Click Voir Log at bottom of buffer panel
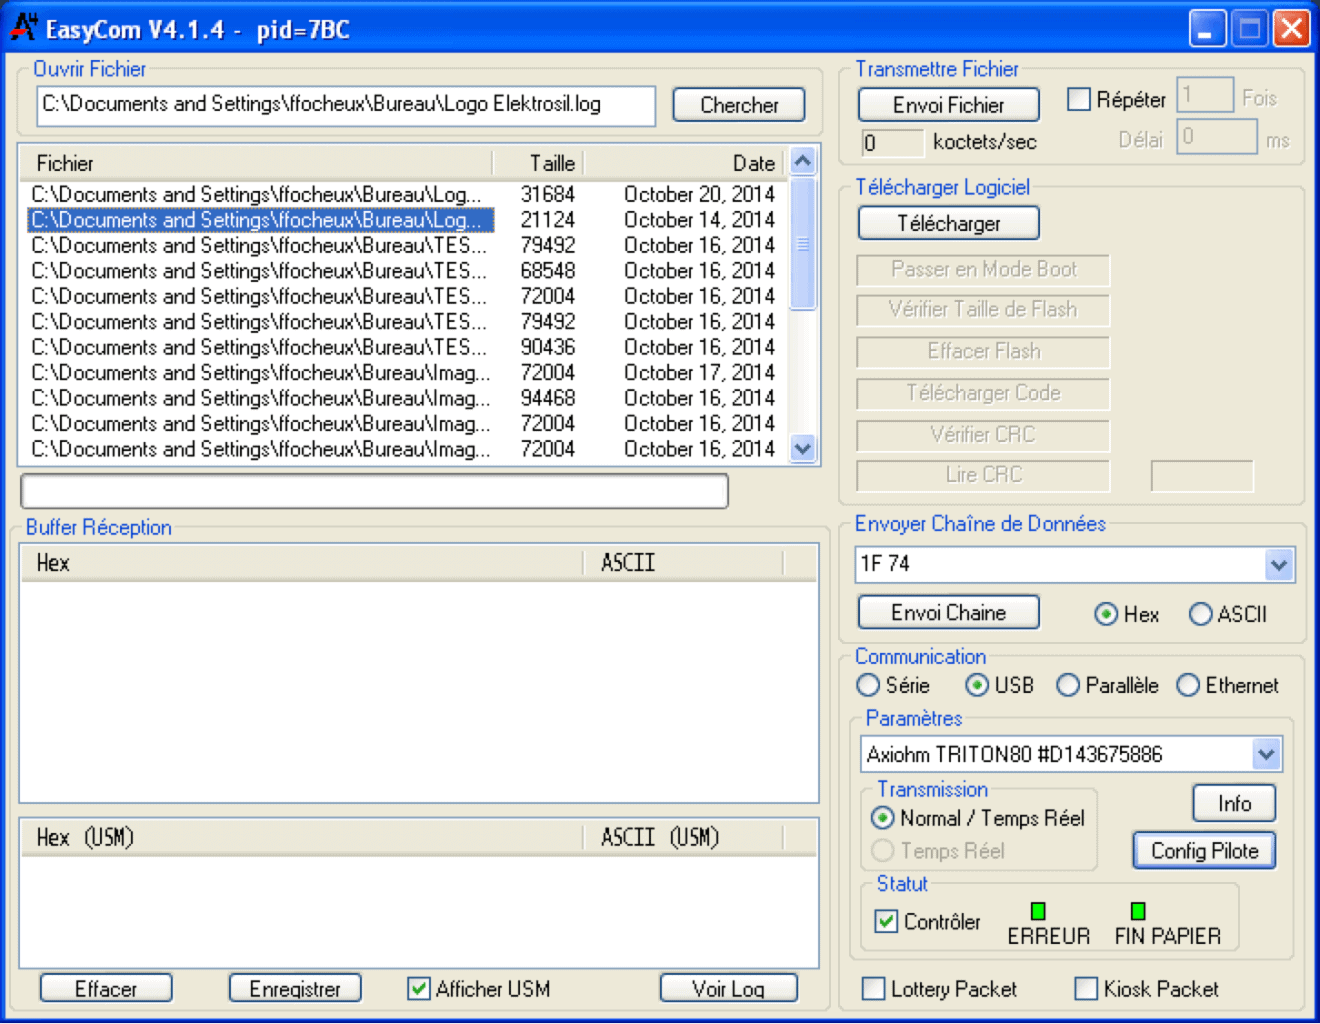This screenshot has width=1320, height=1024. 728,988
